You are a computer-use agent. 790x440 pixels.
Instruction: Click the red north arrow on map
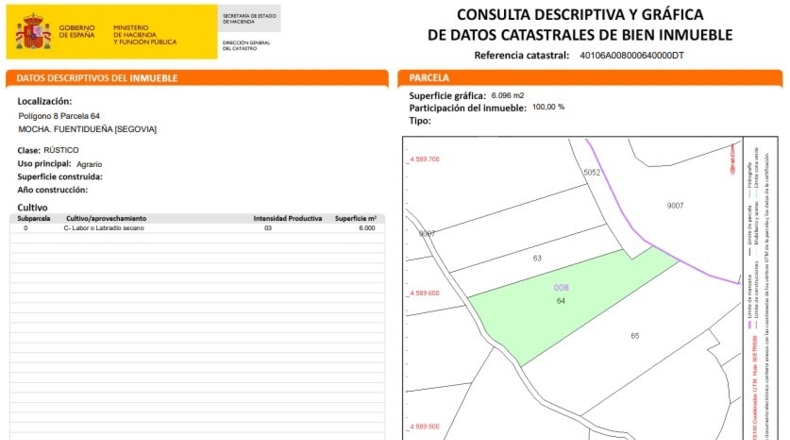[733, 159]
